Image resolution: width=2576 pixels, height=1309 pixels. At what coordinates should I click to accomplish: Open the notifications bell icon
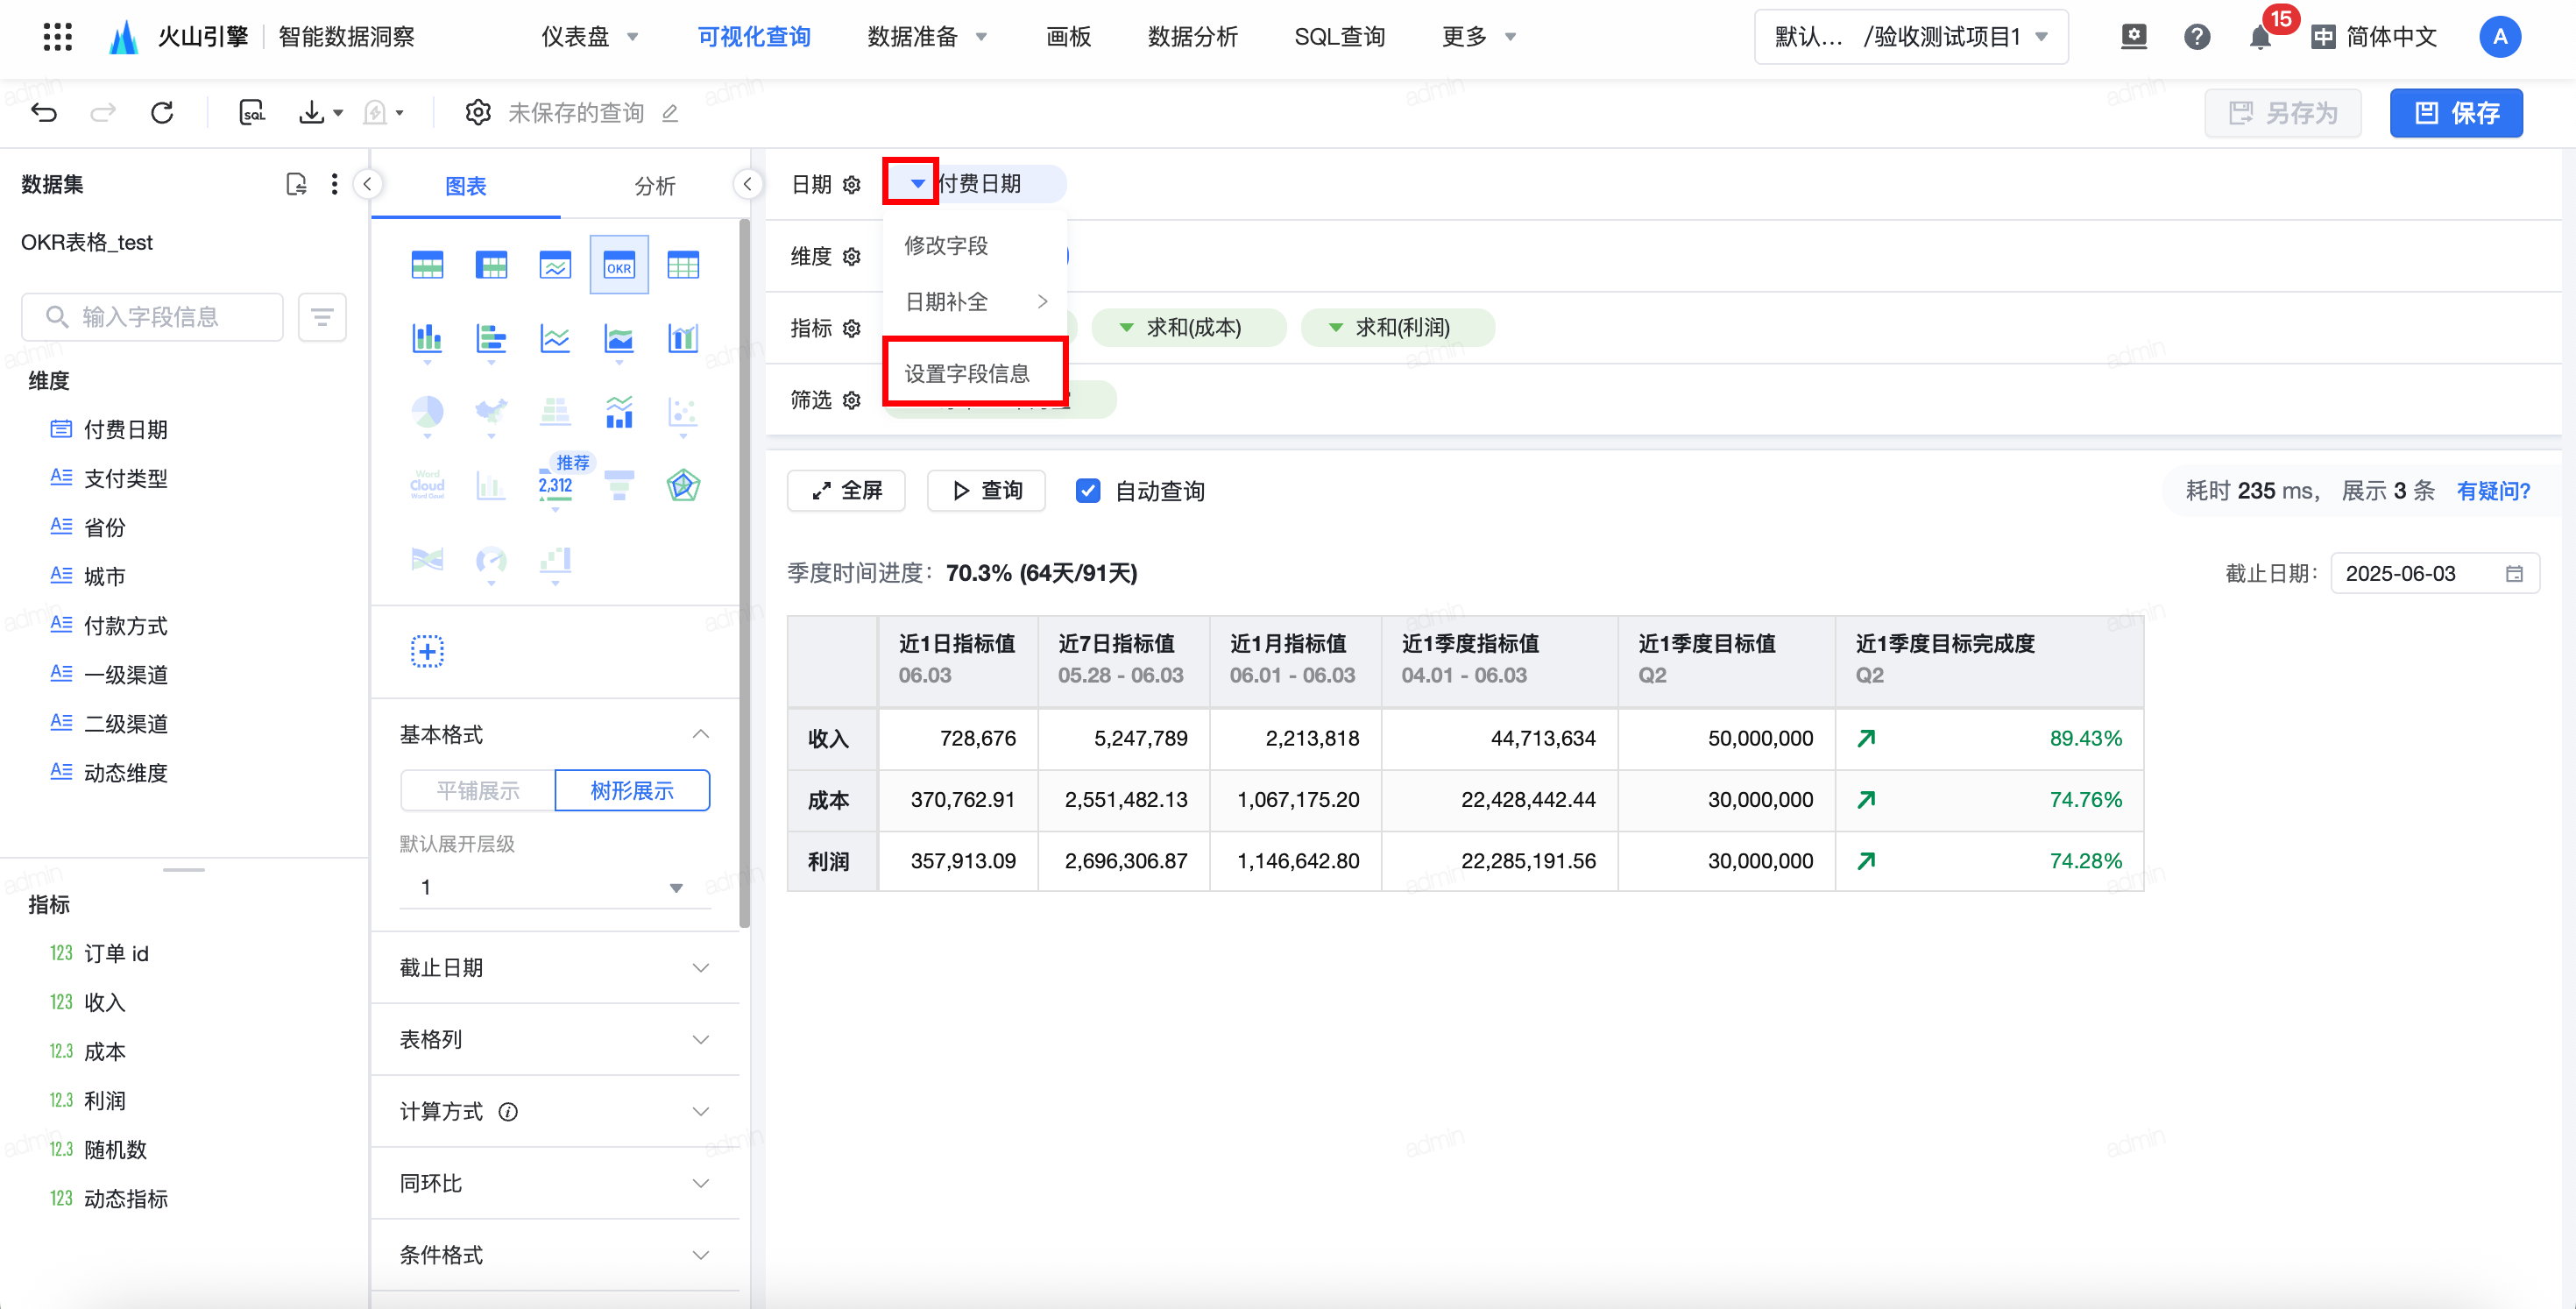point(2259,37)
